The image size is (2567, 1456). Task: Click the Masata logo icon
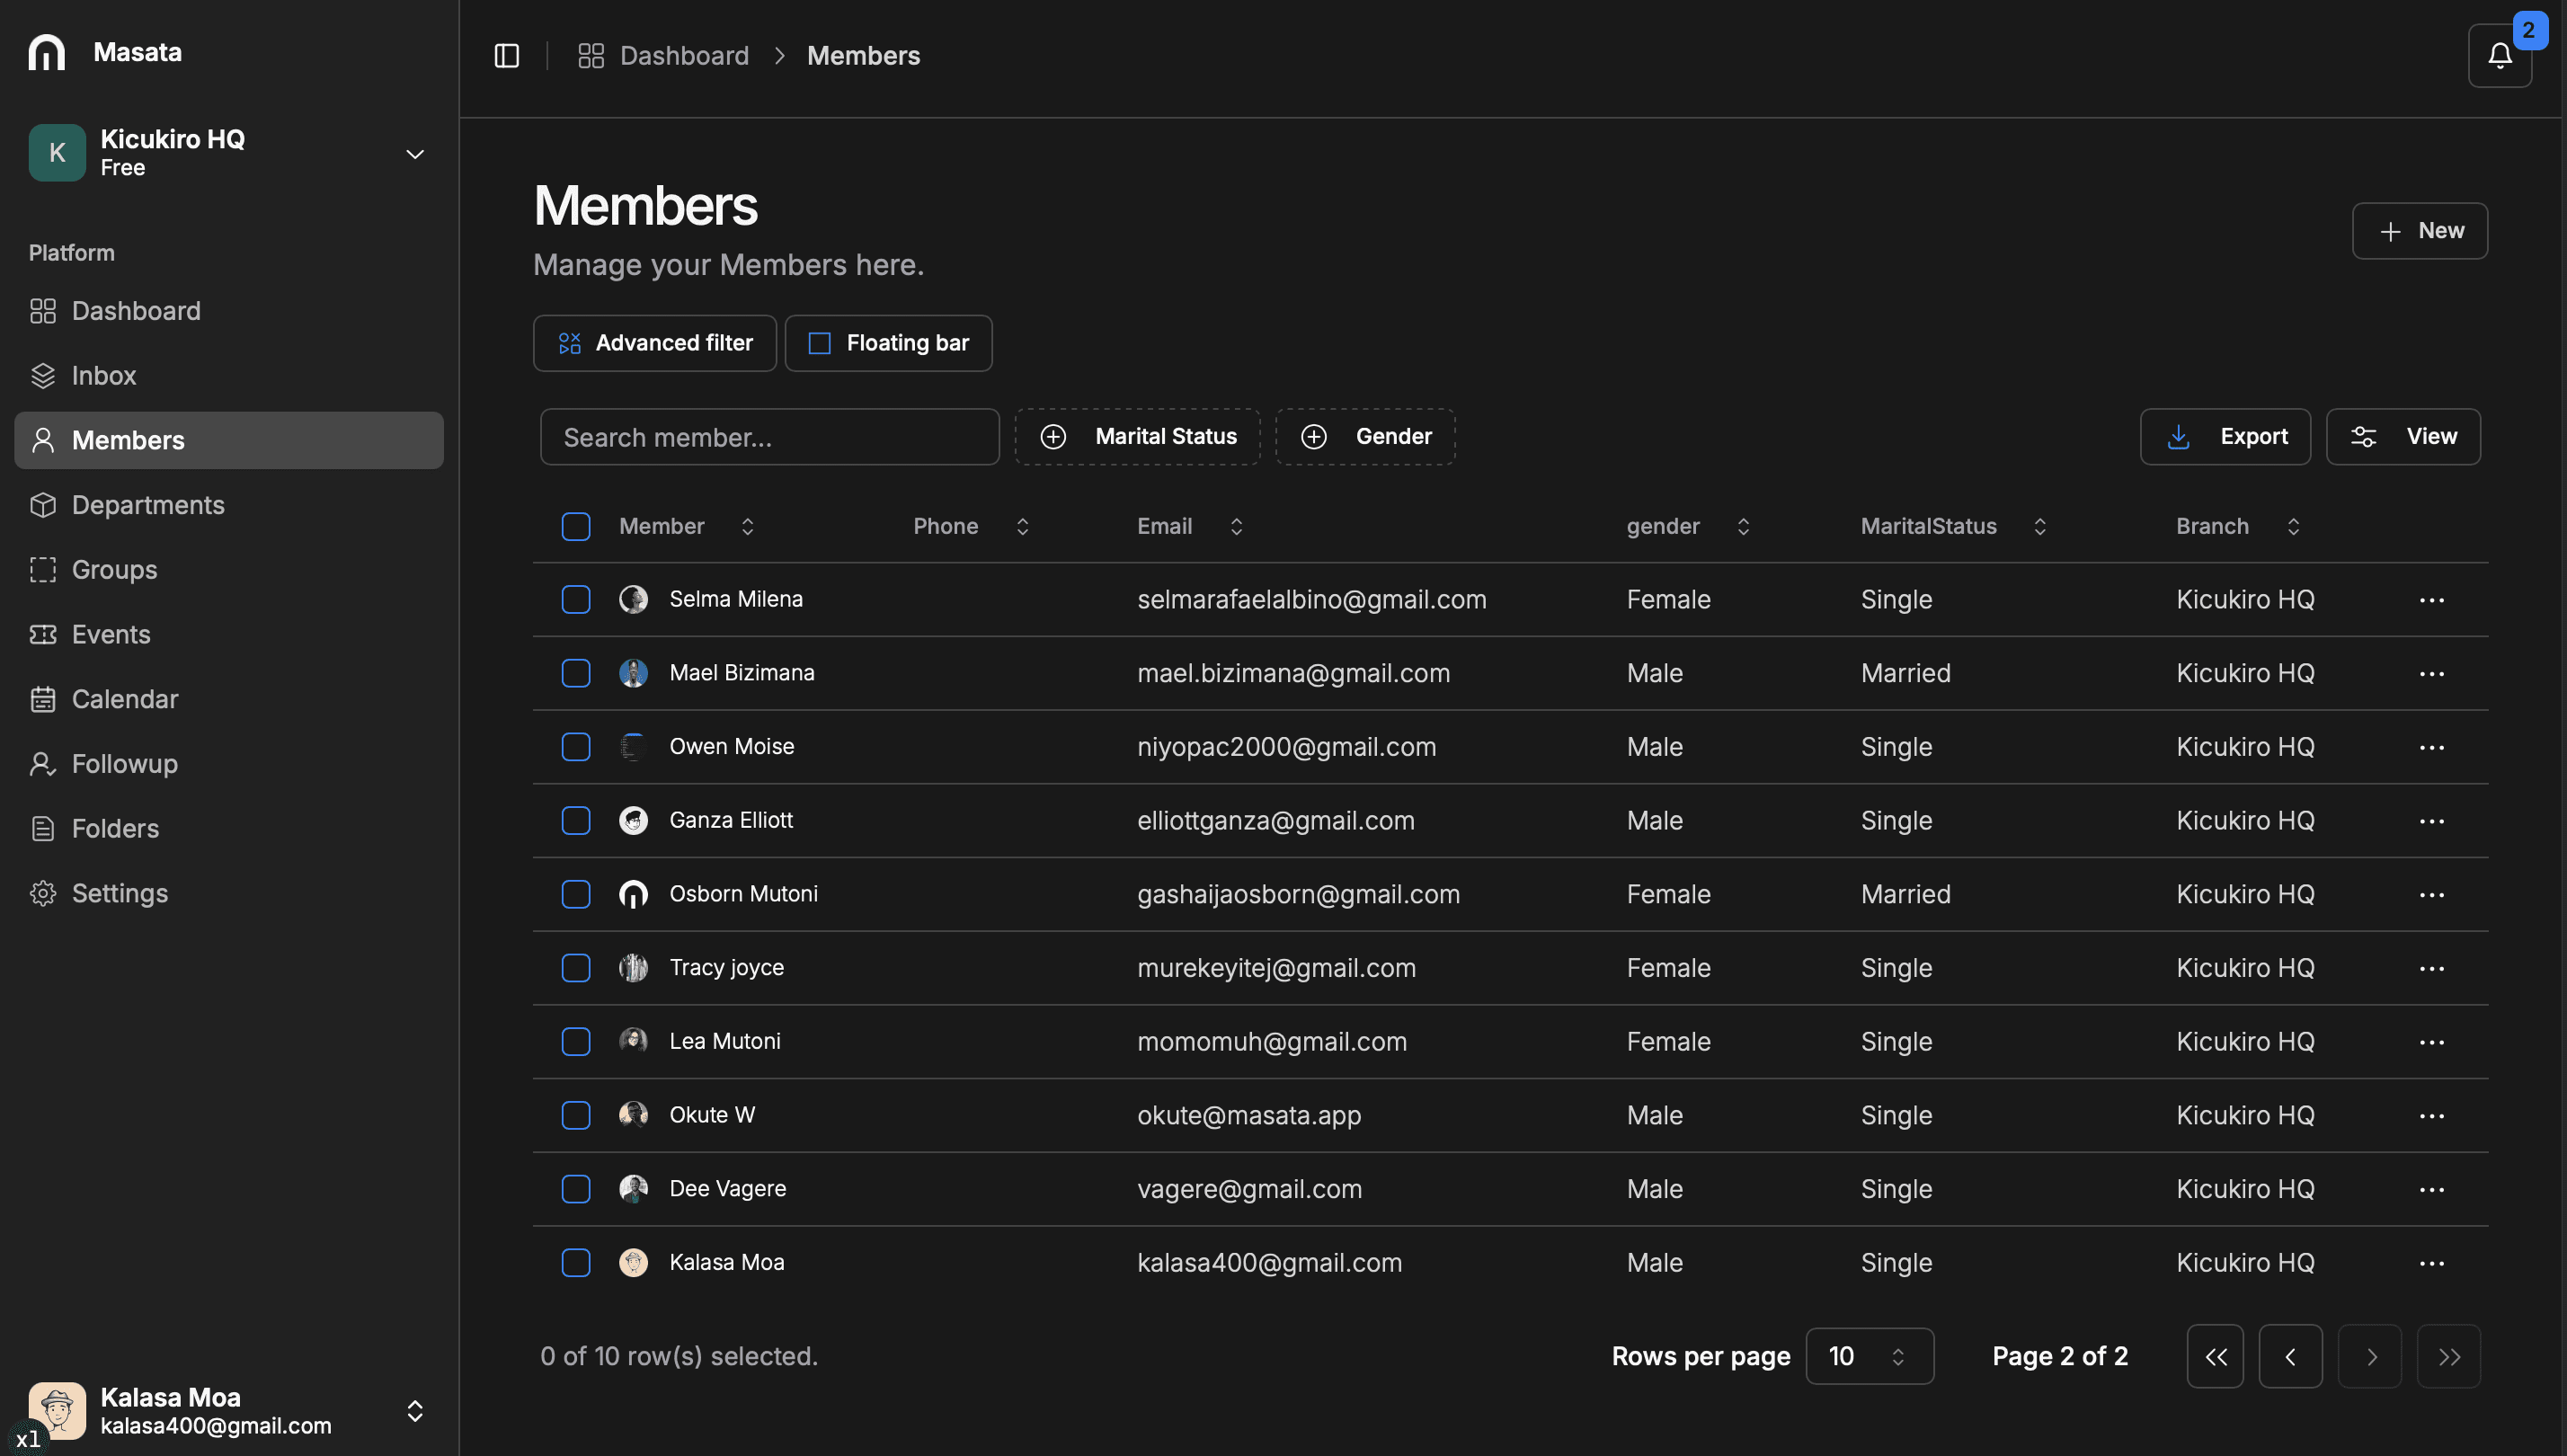[x=46, y=52]
